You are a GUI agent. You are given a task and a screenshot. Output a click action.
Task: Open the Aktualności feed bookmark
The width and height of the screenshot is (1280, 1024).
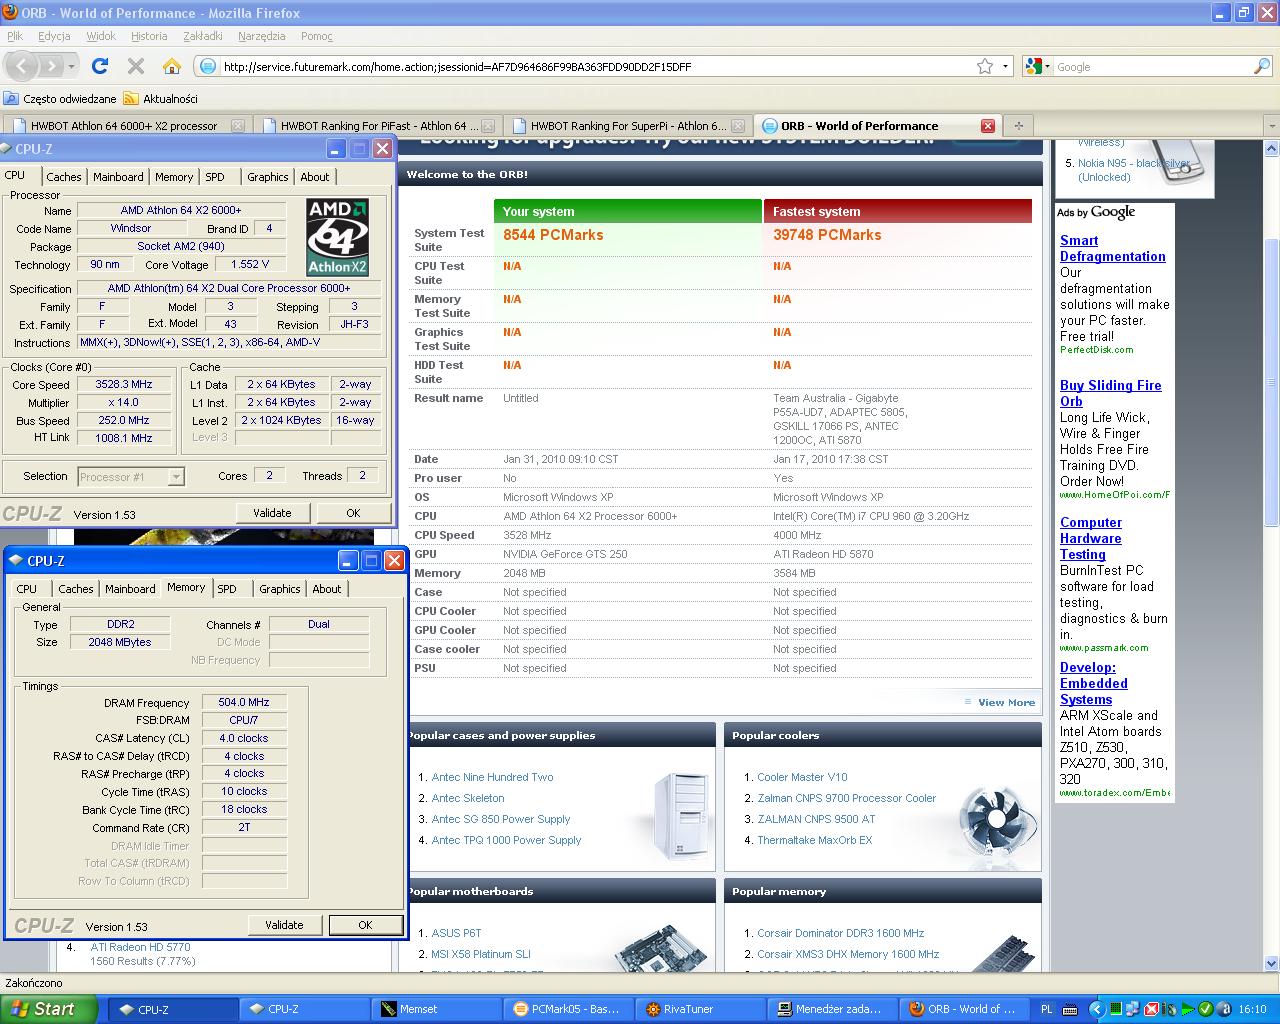(x=161, y=98)
